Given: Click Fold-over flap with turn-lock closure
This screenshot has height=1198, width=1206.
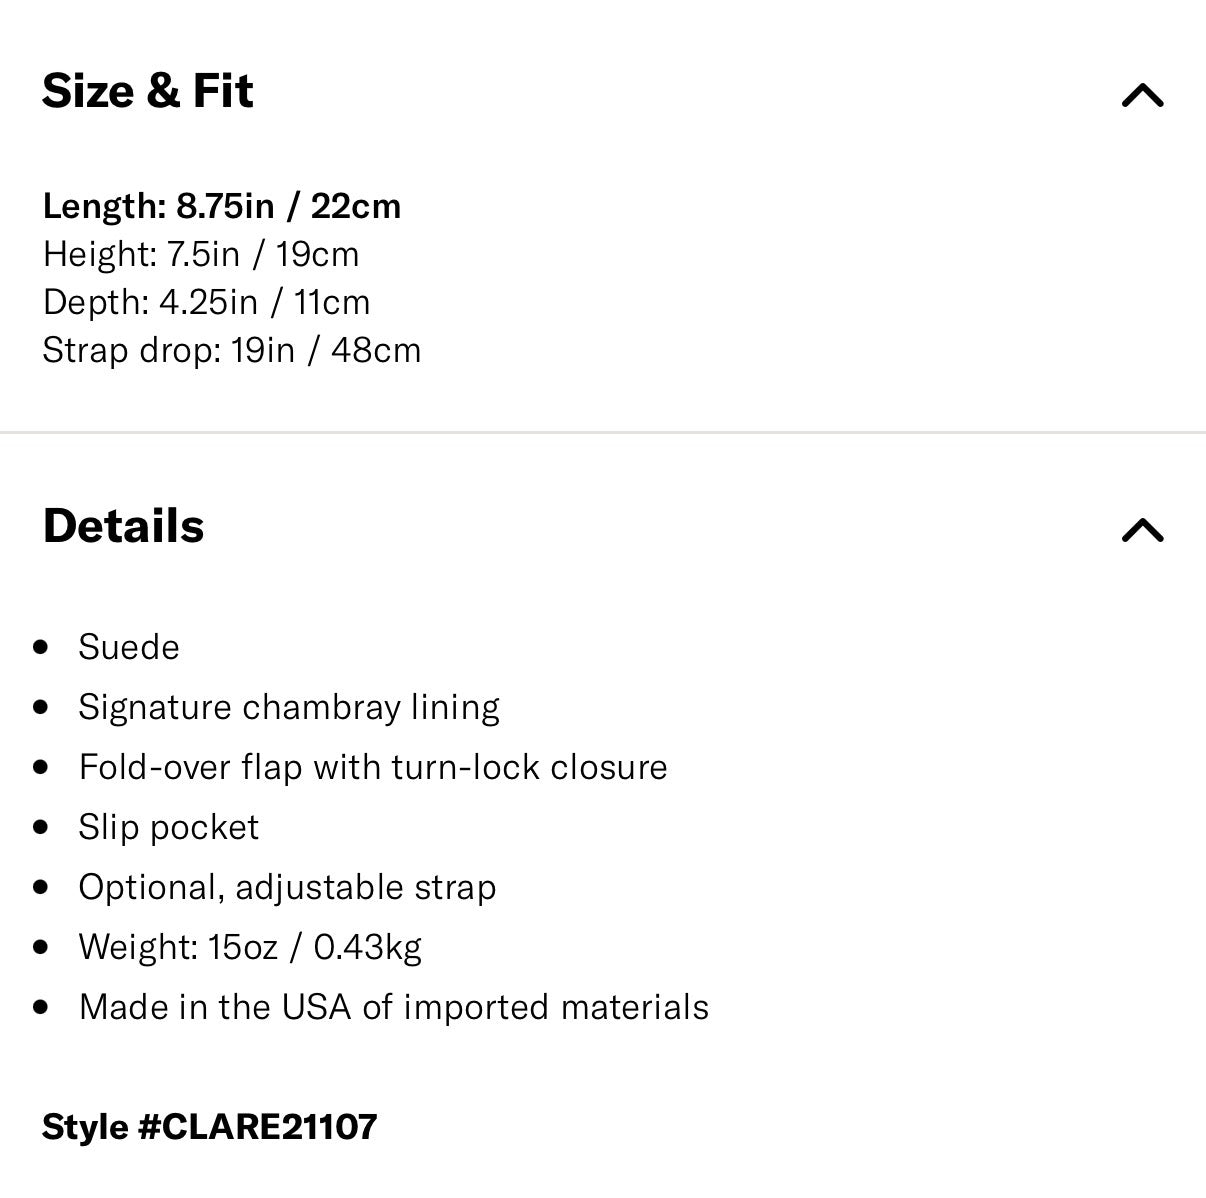Looking at the screenshot, I should (x=373, y=767).
